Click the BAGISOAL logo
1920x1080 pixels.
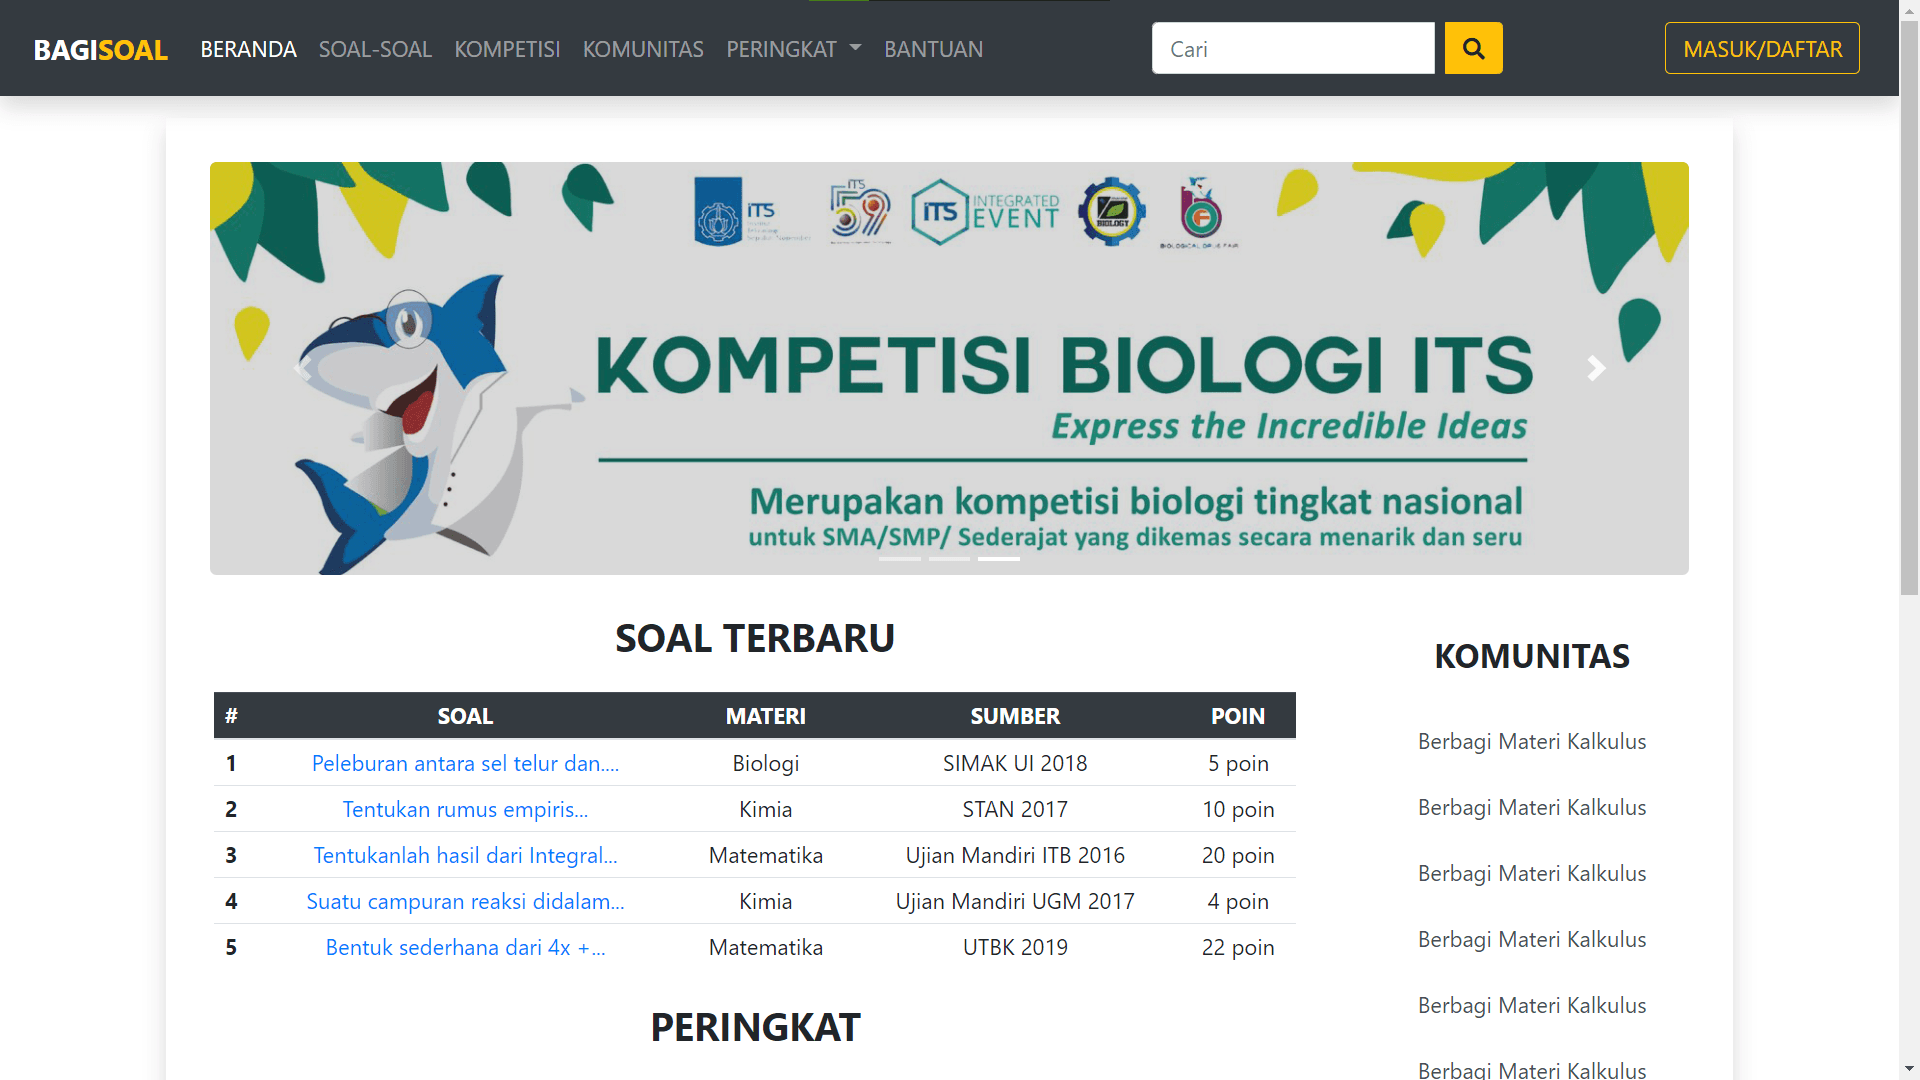coord(100,49)
